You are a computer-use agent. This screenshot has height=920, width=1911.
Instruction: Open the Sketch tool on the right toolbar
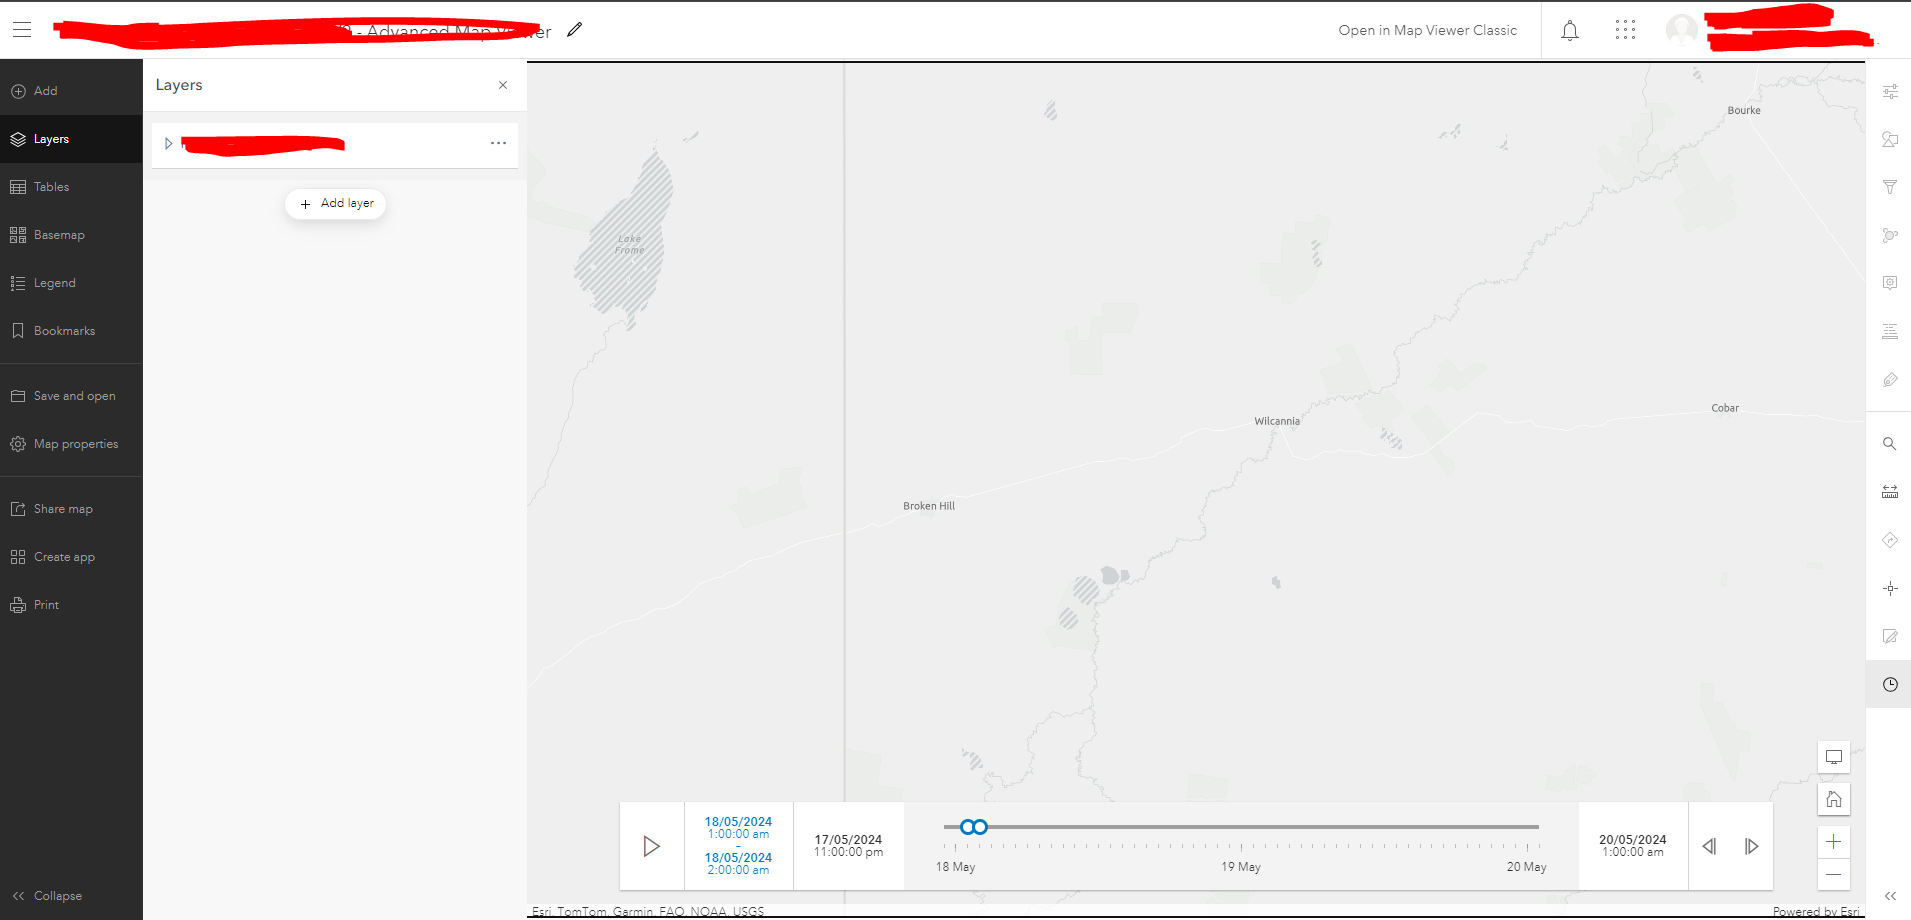point(1890,636)
